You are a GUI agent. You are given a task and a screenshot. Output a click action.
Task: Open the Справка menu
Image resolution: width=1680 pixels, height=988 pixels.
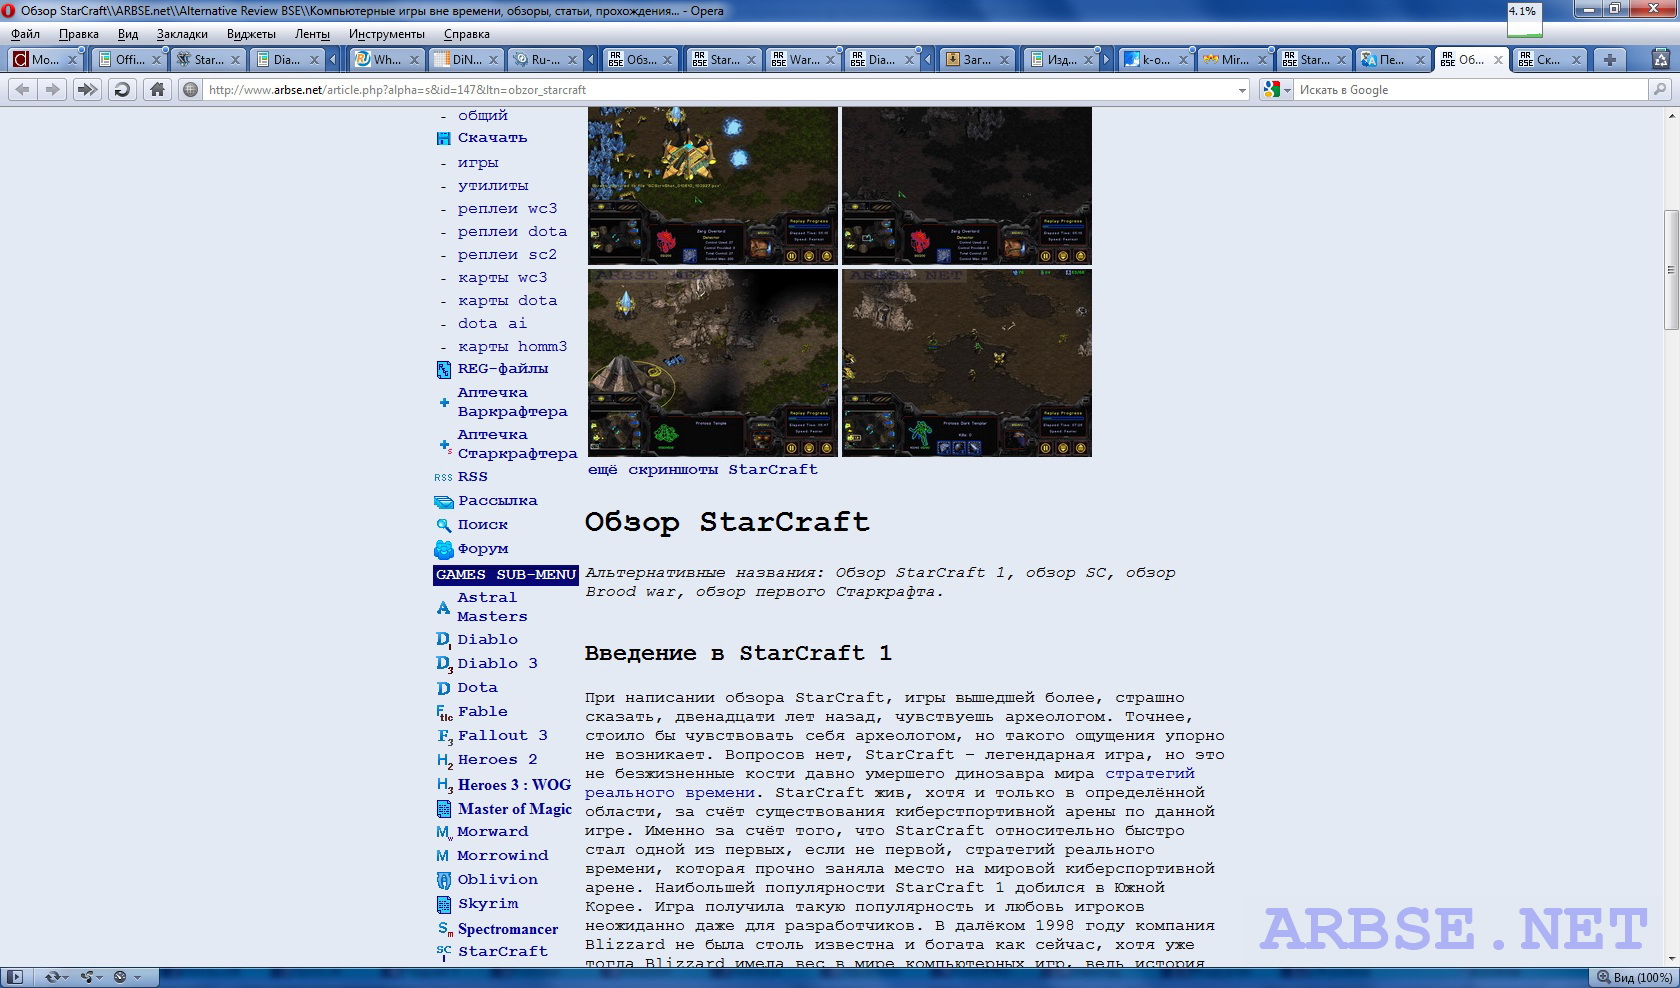tap(467, 34)
